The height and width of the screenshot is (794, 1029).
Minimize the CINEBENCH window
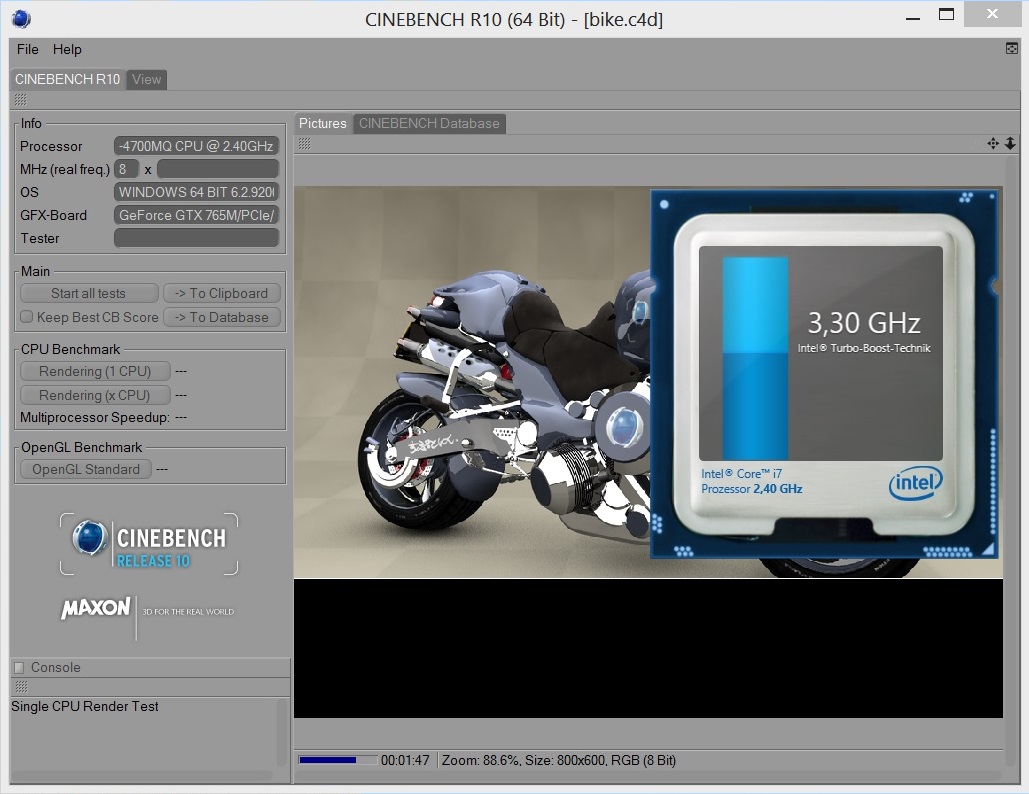(x=913, y=19)
